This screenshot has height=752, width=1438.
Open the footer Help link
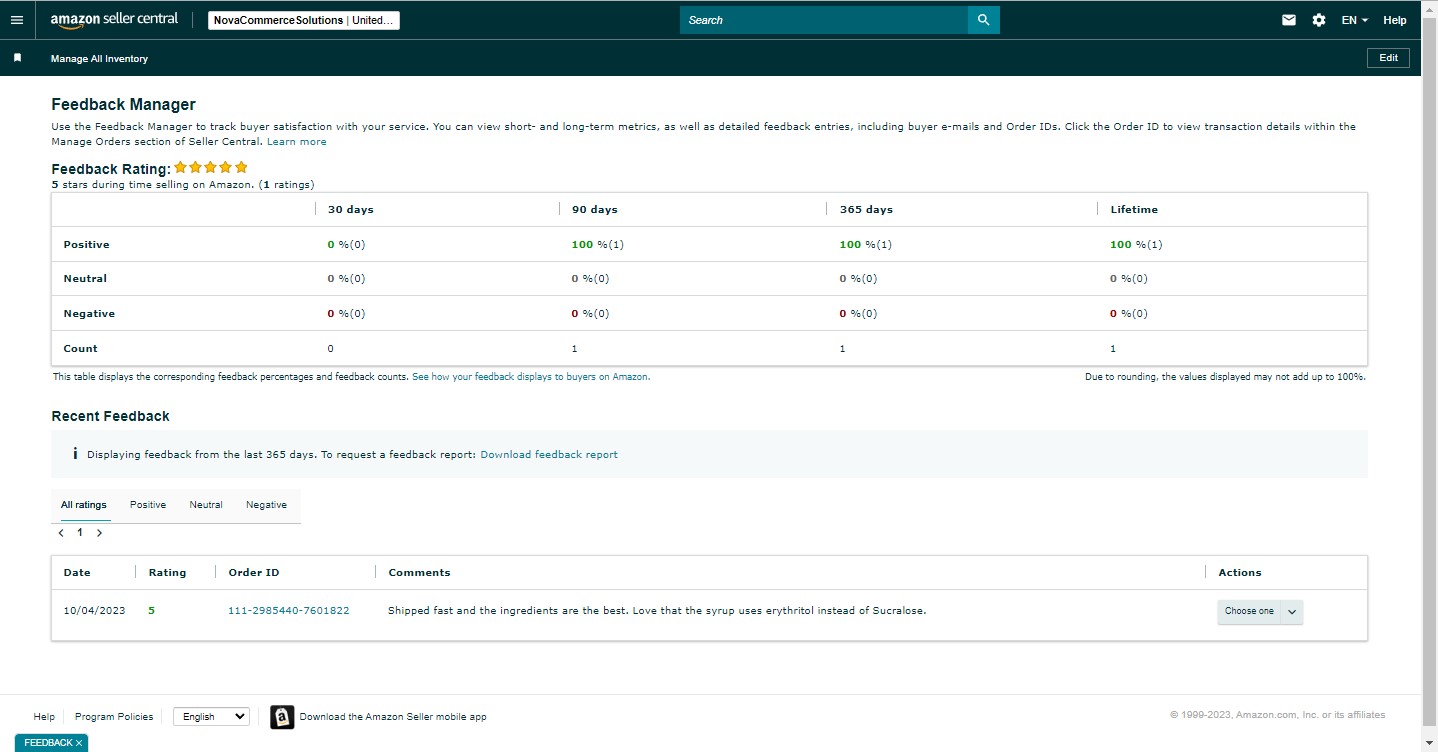[44, 717]
